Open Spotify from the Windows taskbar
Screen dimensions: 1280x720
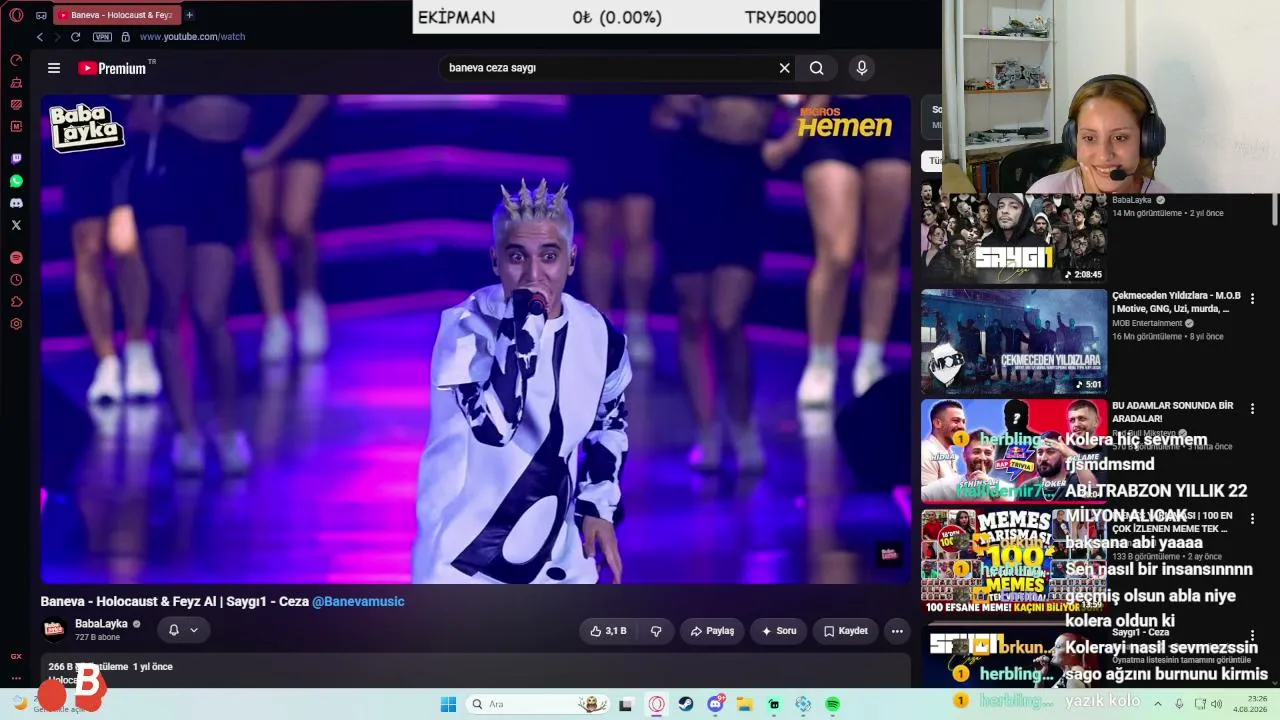pyautogui.click(x=832, y=704)
